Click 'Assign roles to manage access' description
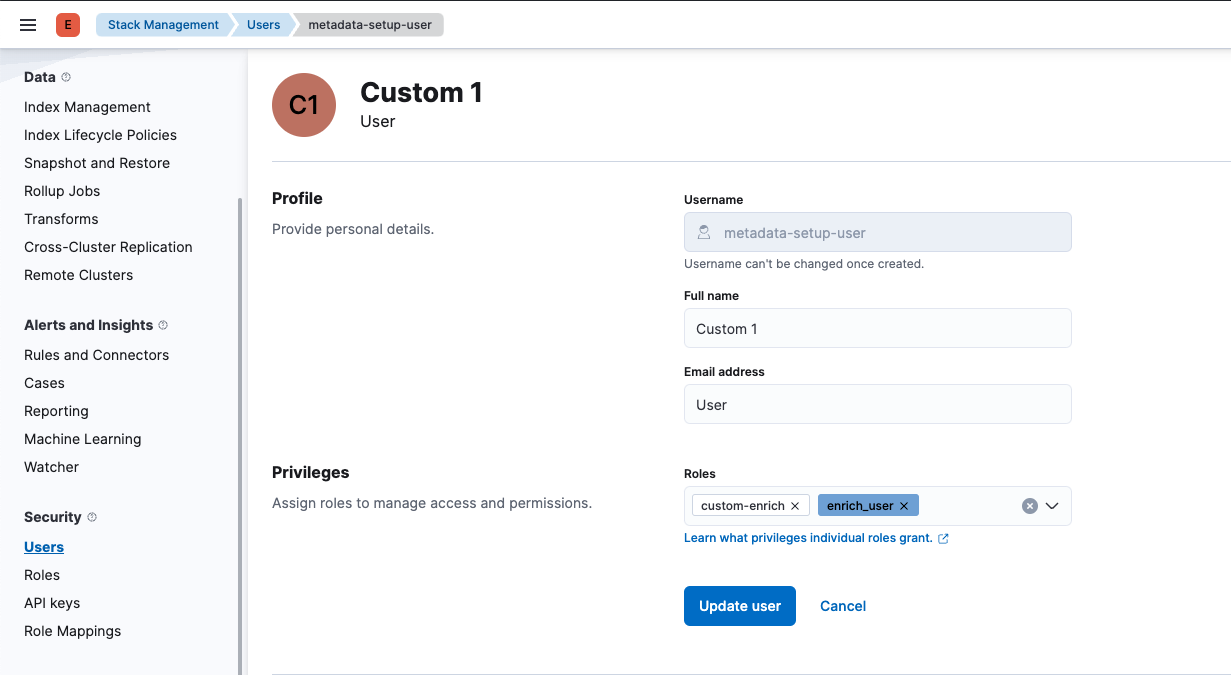The height and width of the screenshot is (675, 1231). pyautogui.click(x=432, y=503)
